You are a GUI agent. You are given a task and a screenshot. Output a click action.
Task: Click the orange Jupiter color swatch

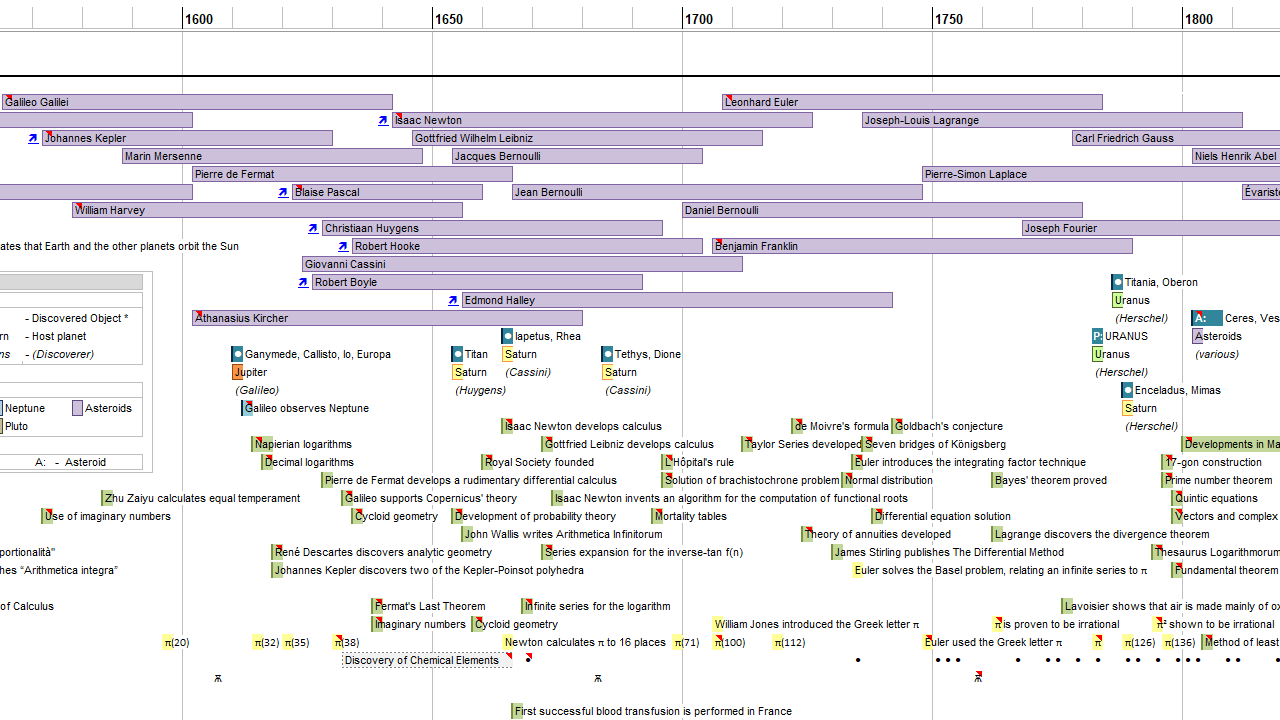coord(237,372)
